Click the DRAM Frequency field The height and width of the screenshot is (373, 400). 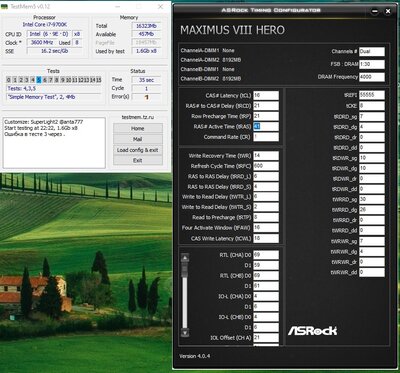tap(372, 77)
